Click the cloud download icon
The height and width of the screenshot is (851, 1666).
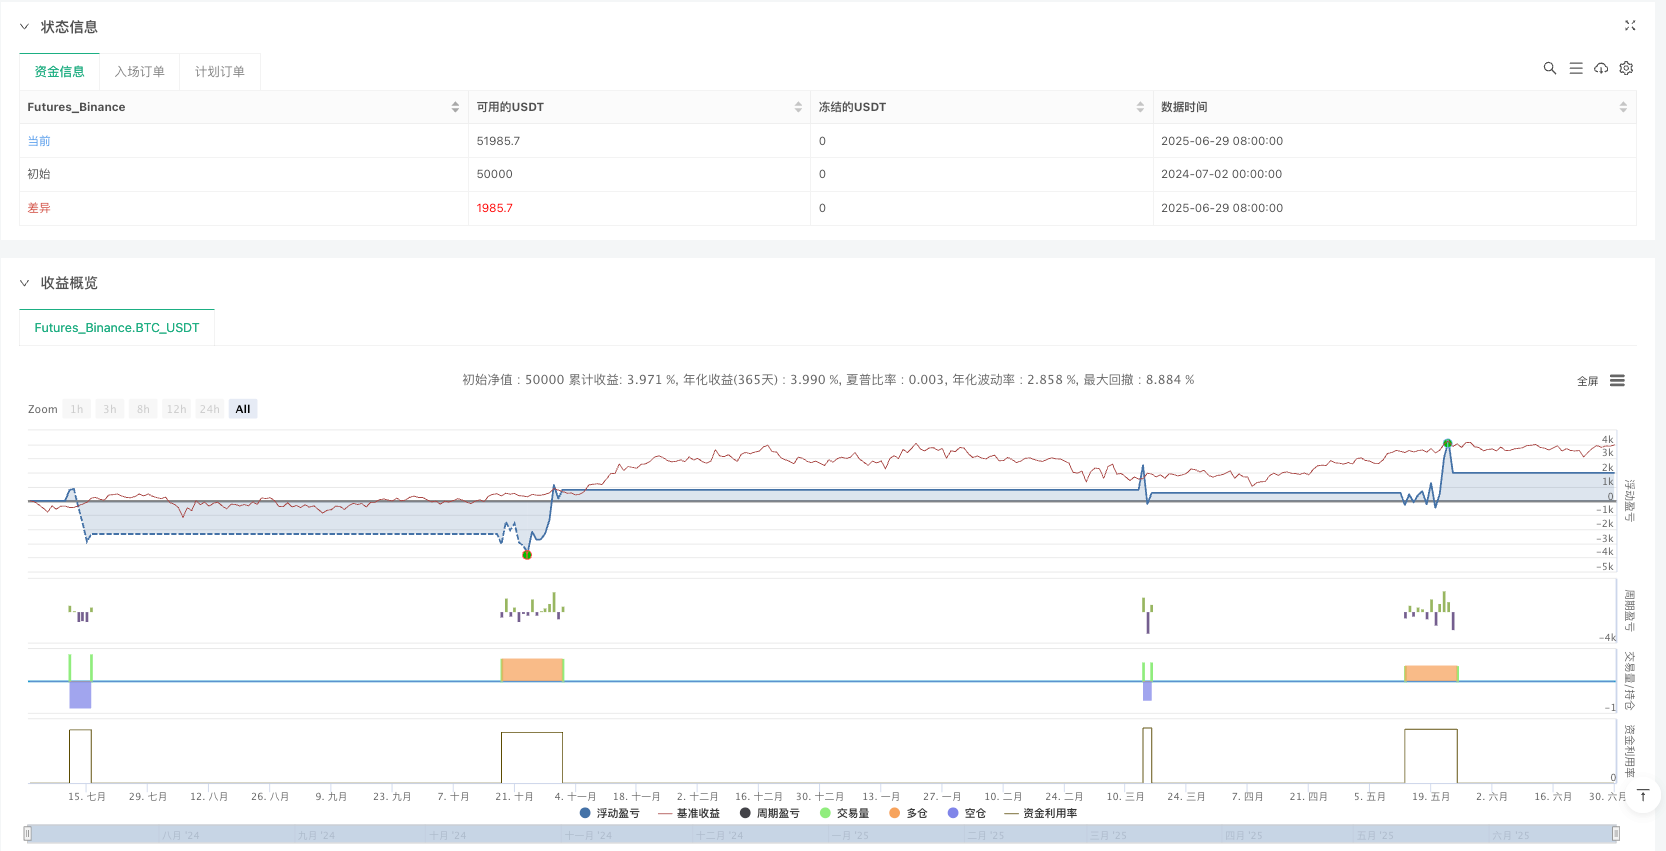(1601, 68)
